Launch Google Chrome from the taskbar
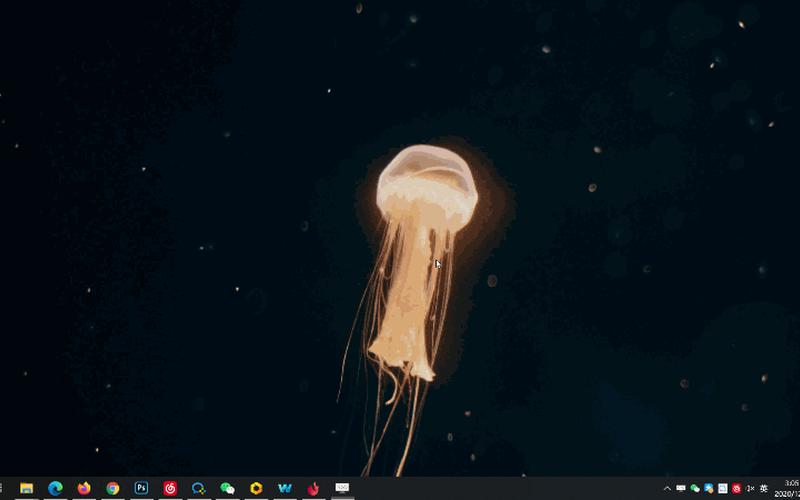Viewport: 800px width, 500px height. [x=113, y=488]
